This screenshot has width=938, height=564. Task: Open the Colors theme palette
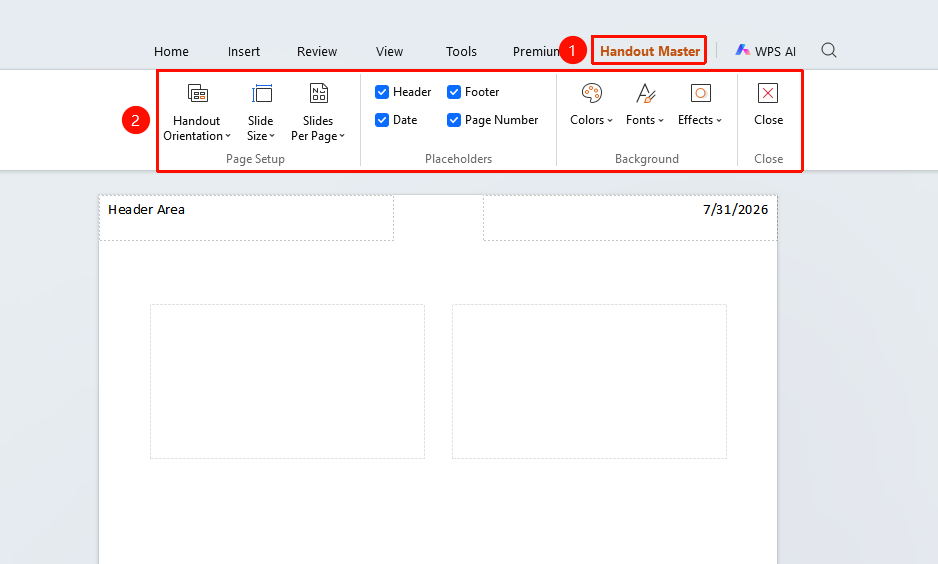point(591,105)
